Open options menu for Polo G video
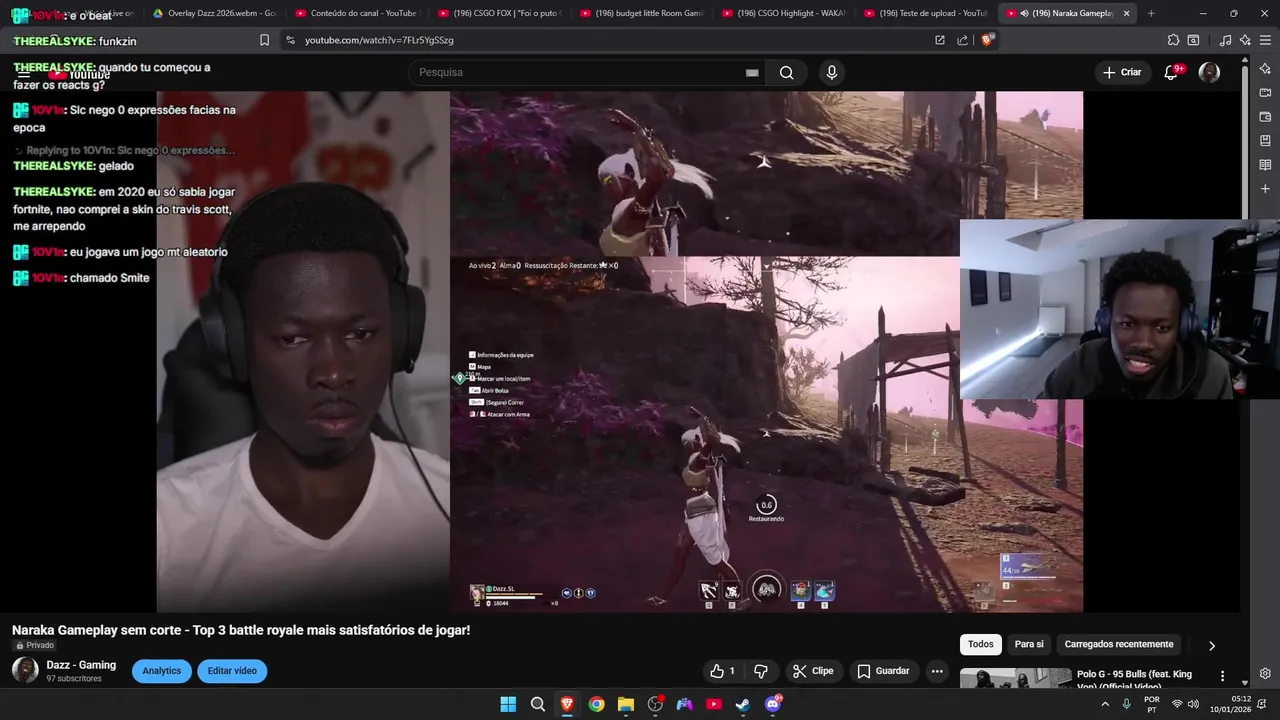 tap(1222, 676)
